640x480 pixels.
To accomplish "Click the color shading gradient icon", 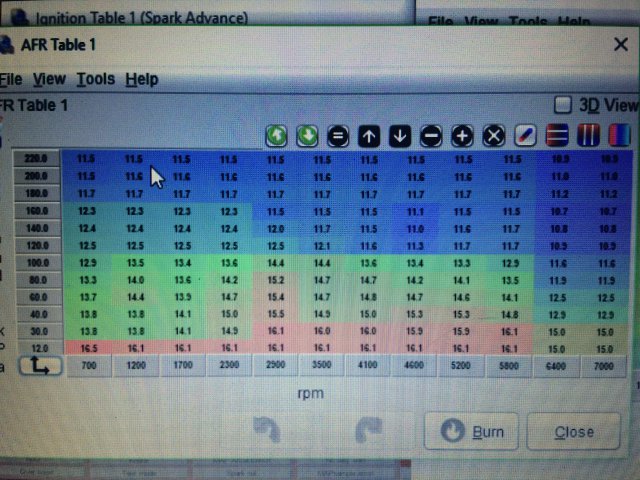I will (x=620, y=135).
